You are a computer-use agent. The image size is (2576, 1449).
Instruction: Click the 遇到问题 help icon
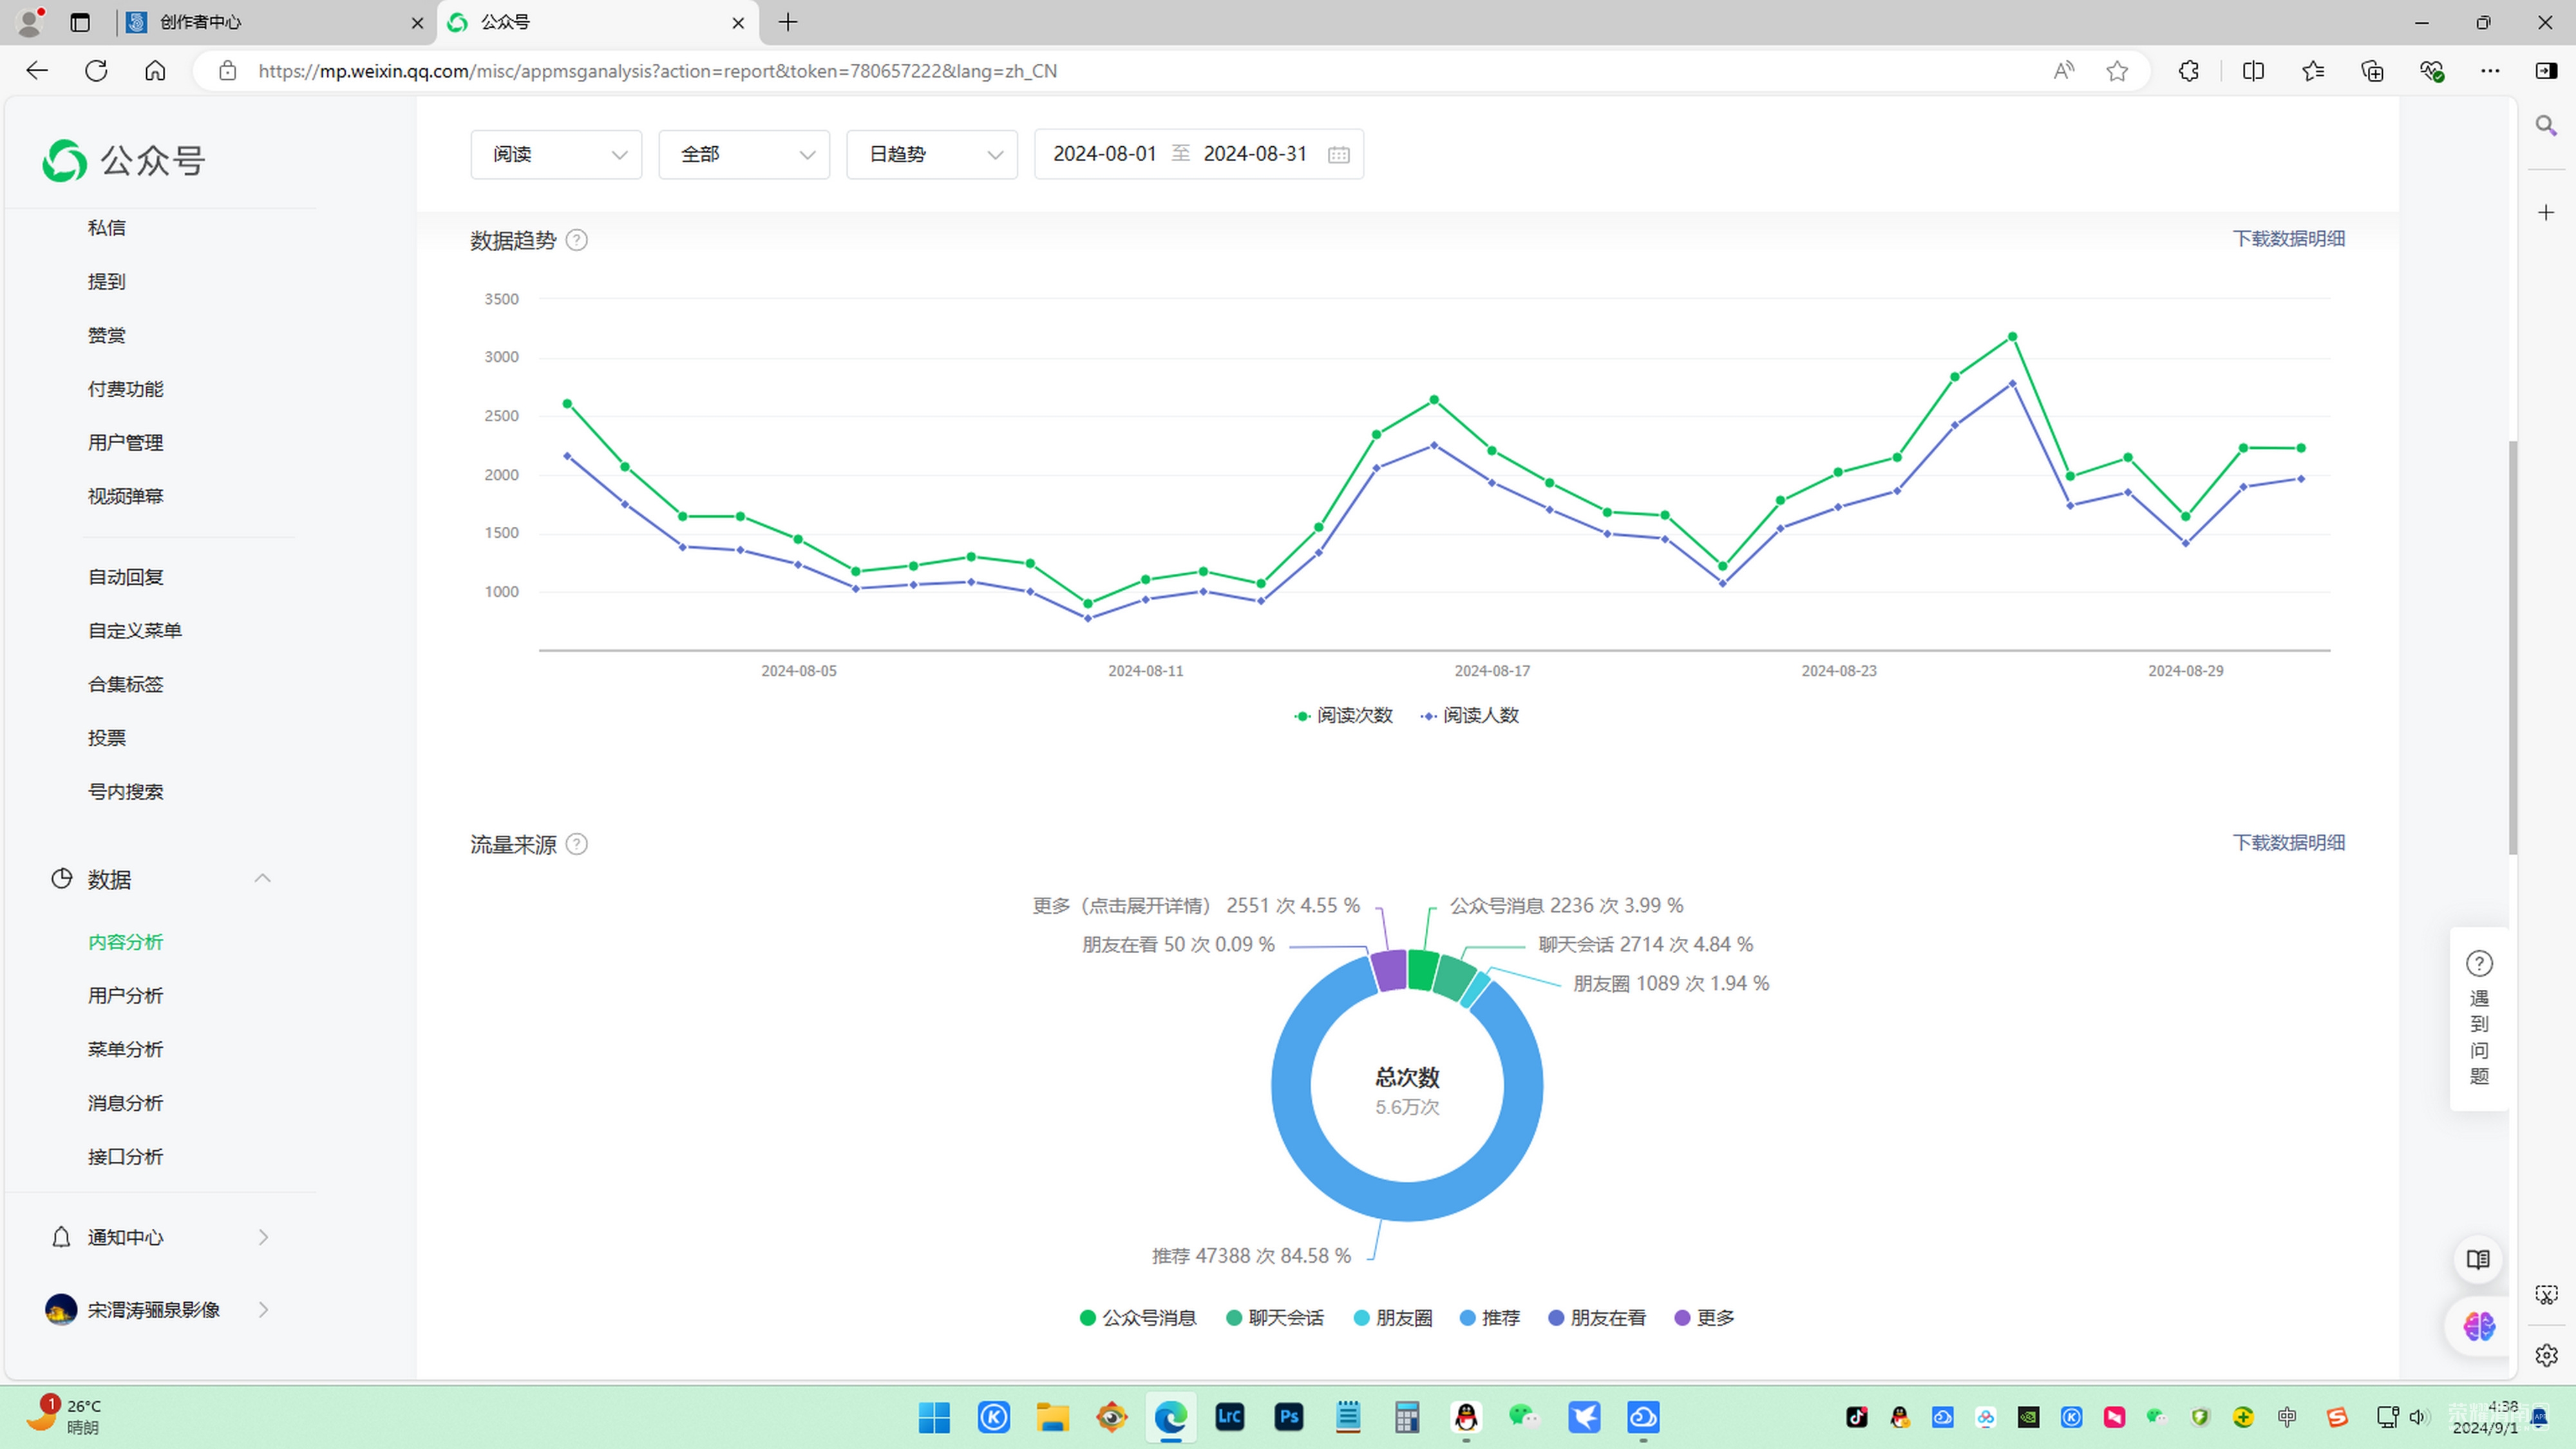pos(2479,964)
